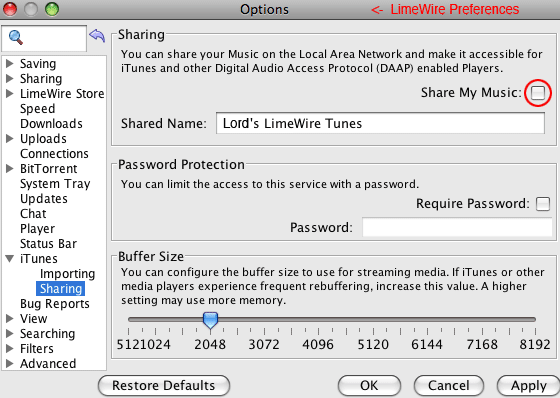Click the blue back arrow icon
This screenshot has width=560, height=398.
97,36
